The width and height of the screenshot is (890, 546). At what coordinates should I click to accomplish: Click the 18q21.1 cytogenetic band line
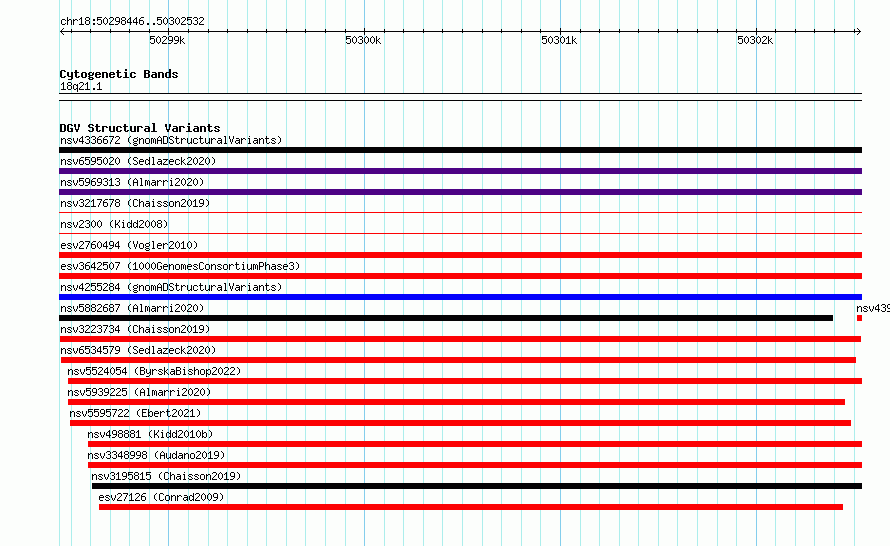click(460, 97)
